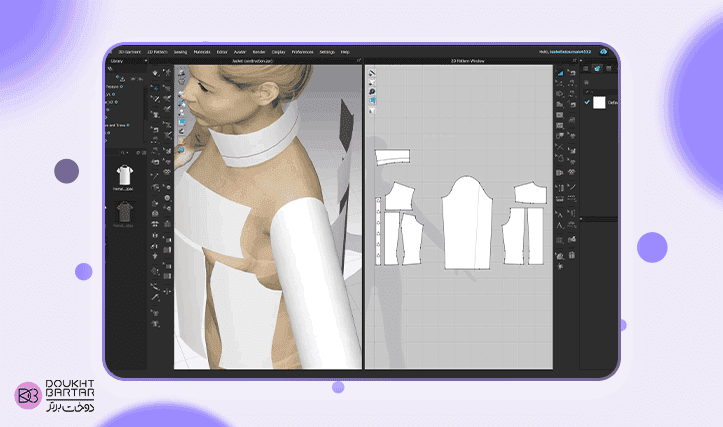Select the letter A annotation tool in 2D toolbar

point(559,225)
